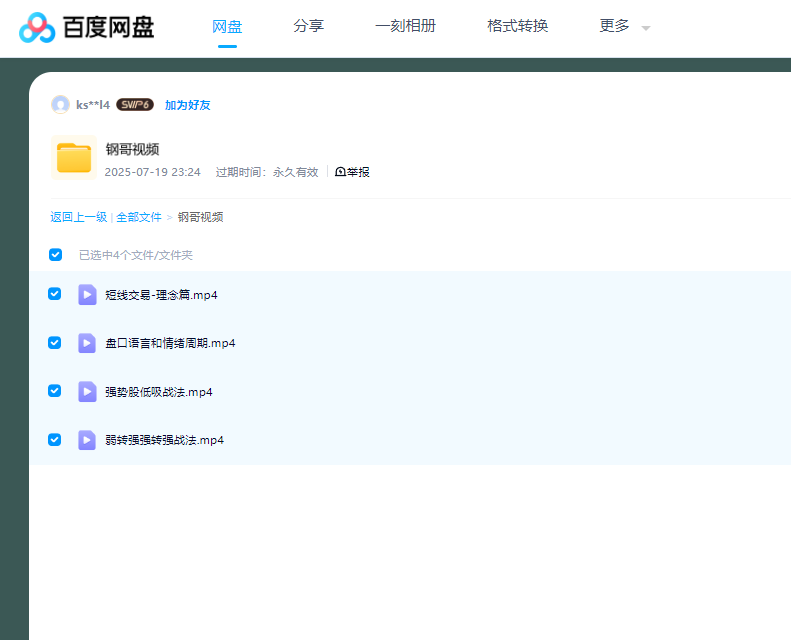Uncheck the 短线交易-理念篇.mp4 checkbox
Viewport: 791px width, 640px height.
[x=55, y=294]
